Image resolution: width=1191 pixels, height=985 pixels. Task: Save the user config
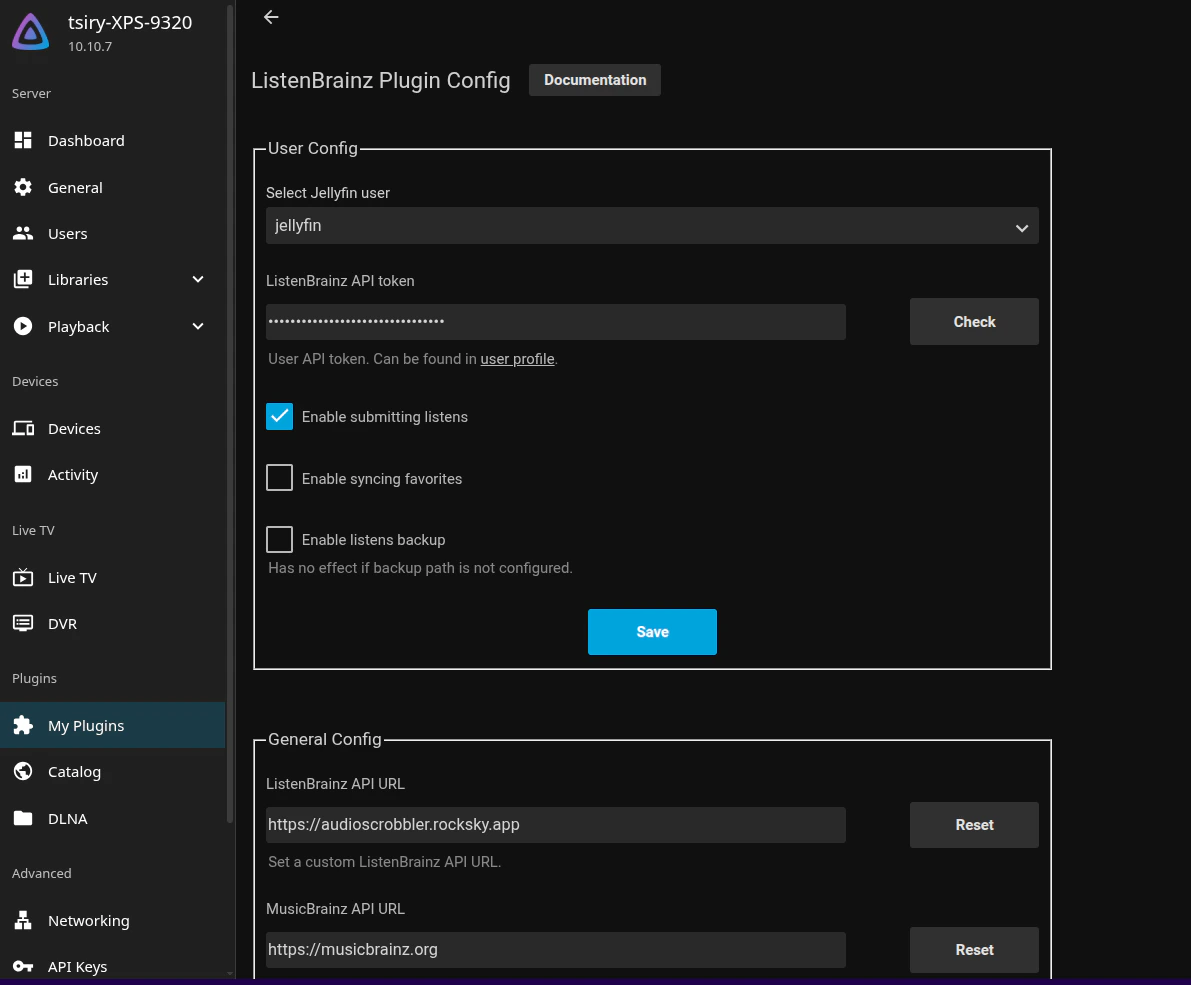652,631
